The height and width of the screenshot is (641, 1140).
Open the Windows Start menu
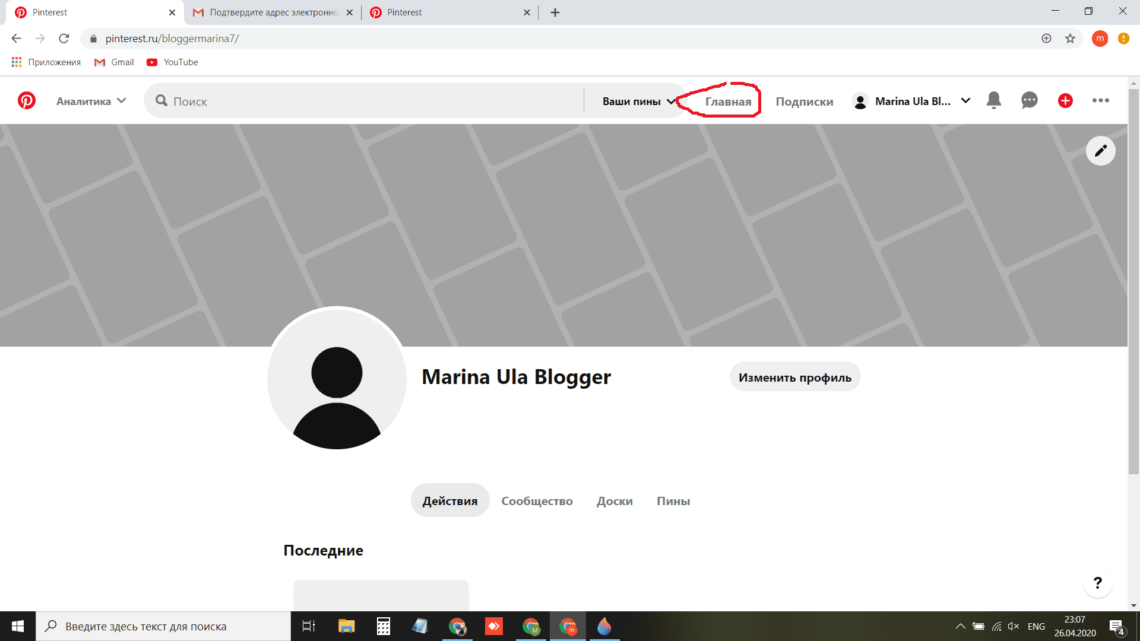click(x=17, y=626)
